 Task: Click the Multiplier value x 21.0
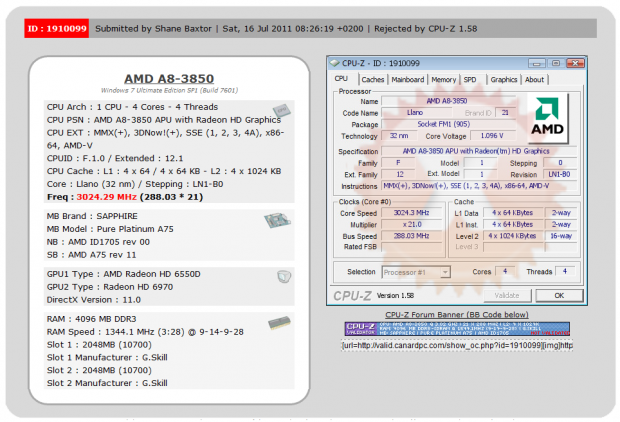pos(411,224)
